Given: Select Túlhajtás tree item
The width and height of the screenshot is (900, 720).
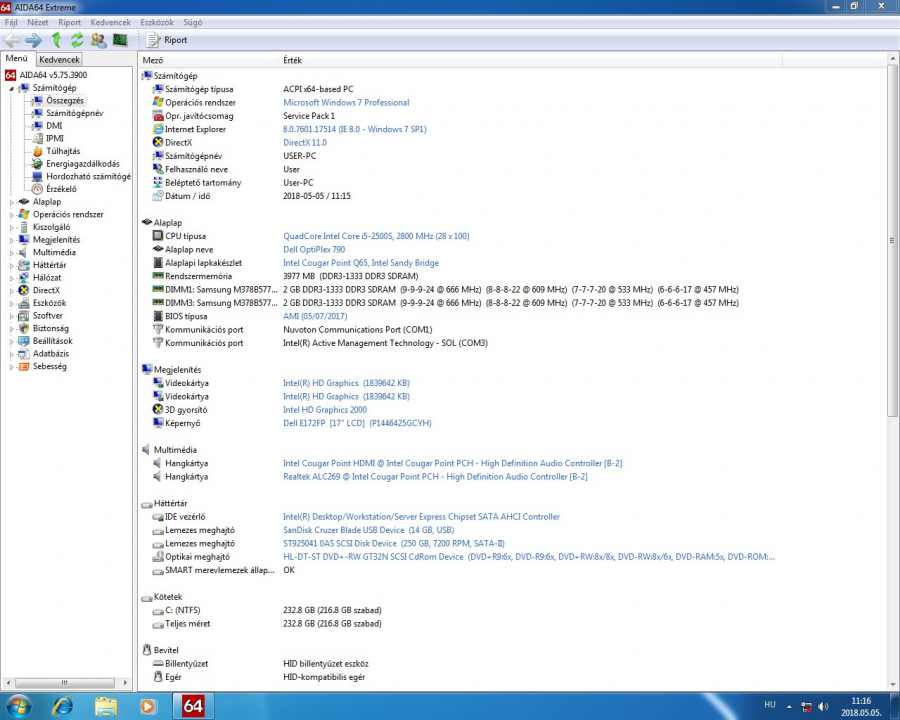Looking at the screenshot, I should [63, 151].
